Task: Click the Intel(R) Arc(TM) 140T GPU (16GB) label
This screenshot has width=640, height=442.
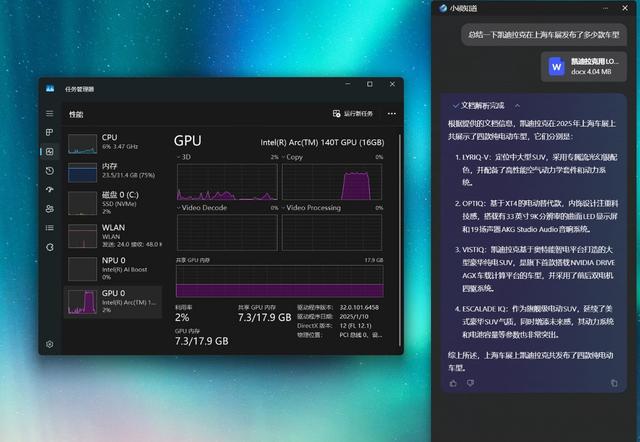Action: (x=322, y=142)
